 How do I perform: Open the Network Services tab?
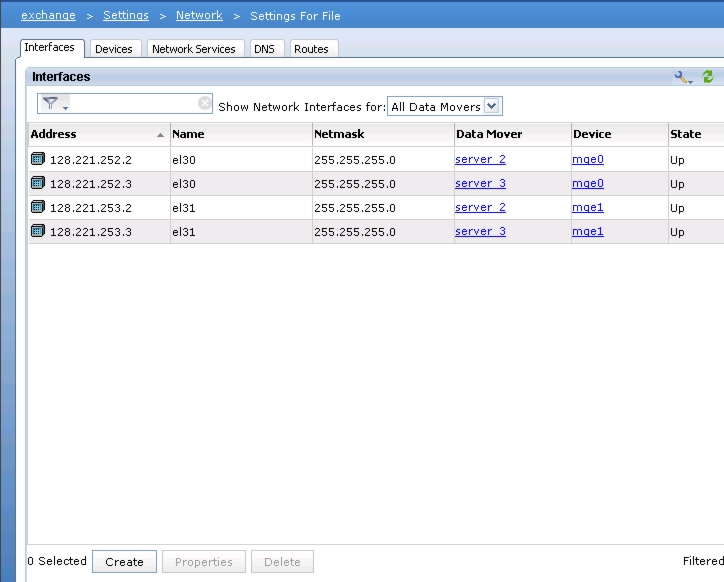(x=194, y=49)
